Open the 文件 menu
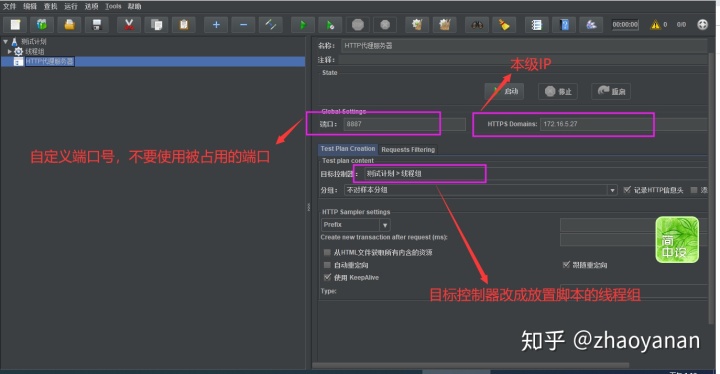The width and height of the screenshot is (720, 374). point(9,6)
